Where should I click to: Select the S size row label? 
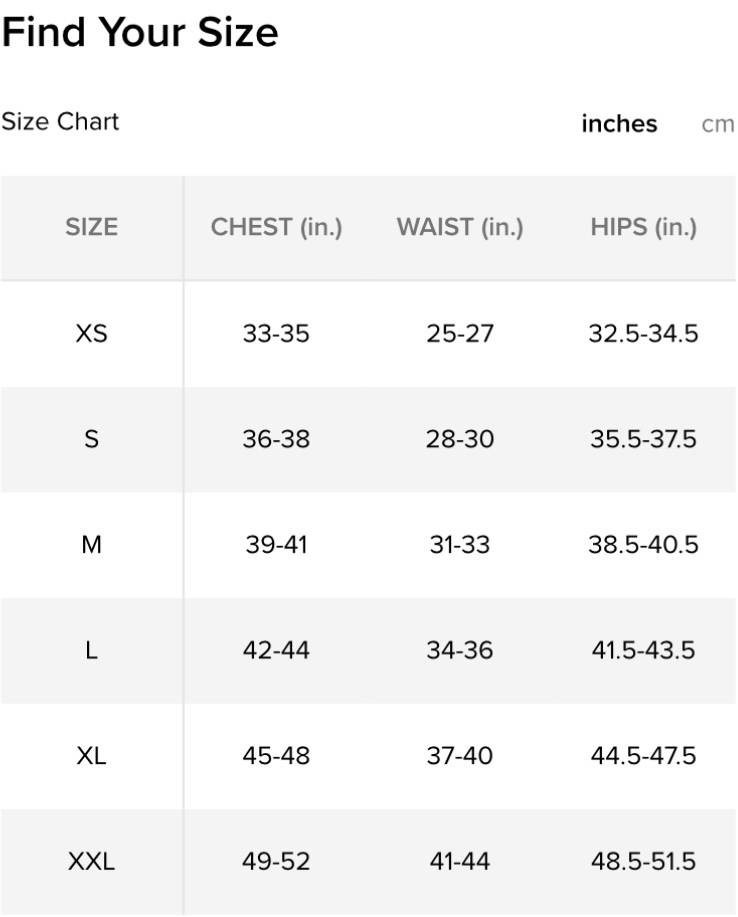(x=91, y=439)
